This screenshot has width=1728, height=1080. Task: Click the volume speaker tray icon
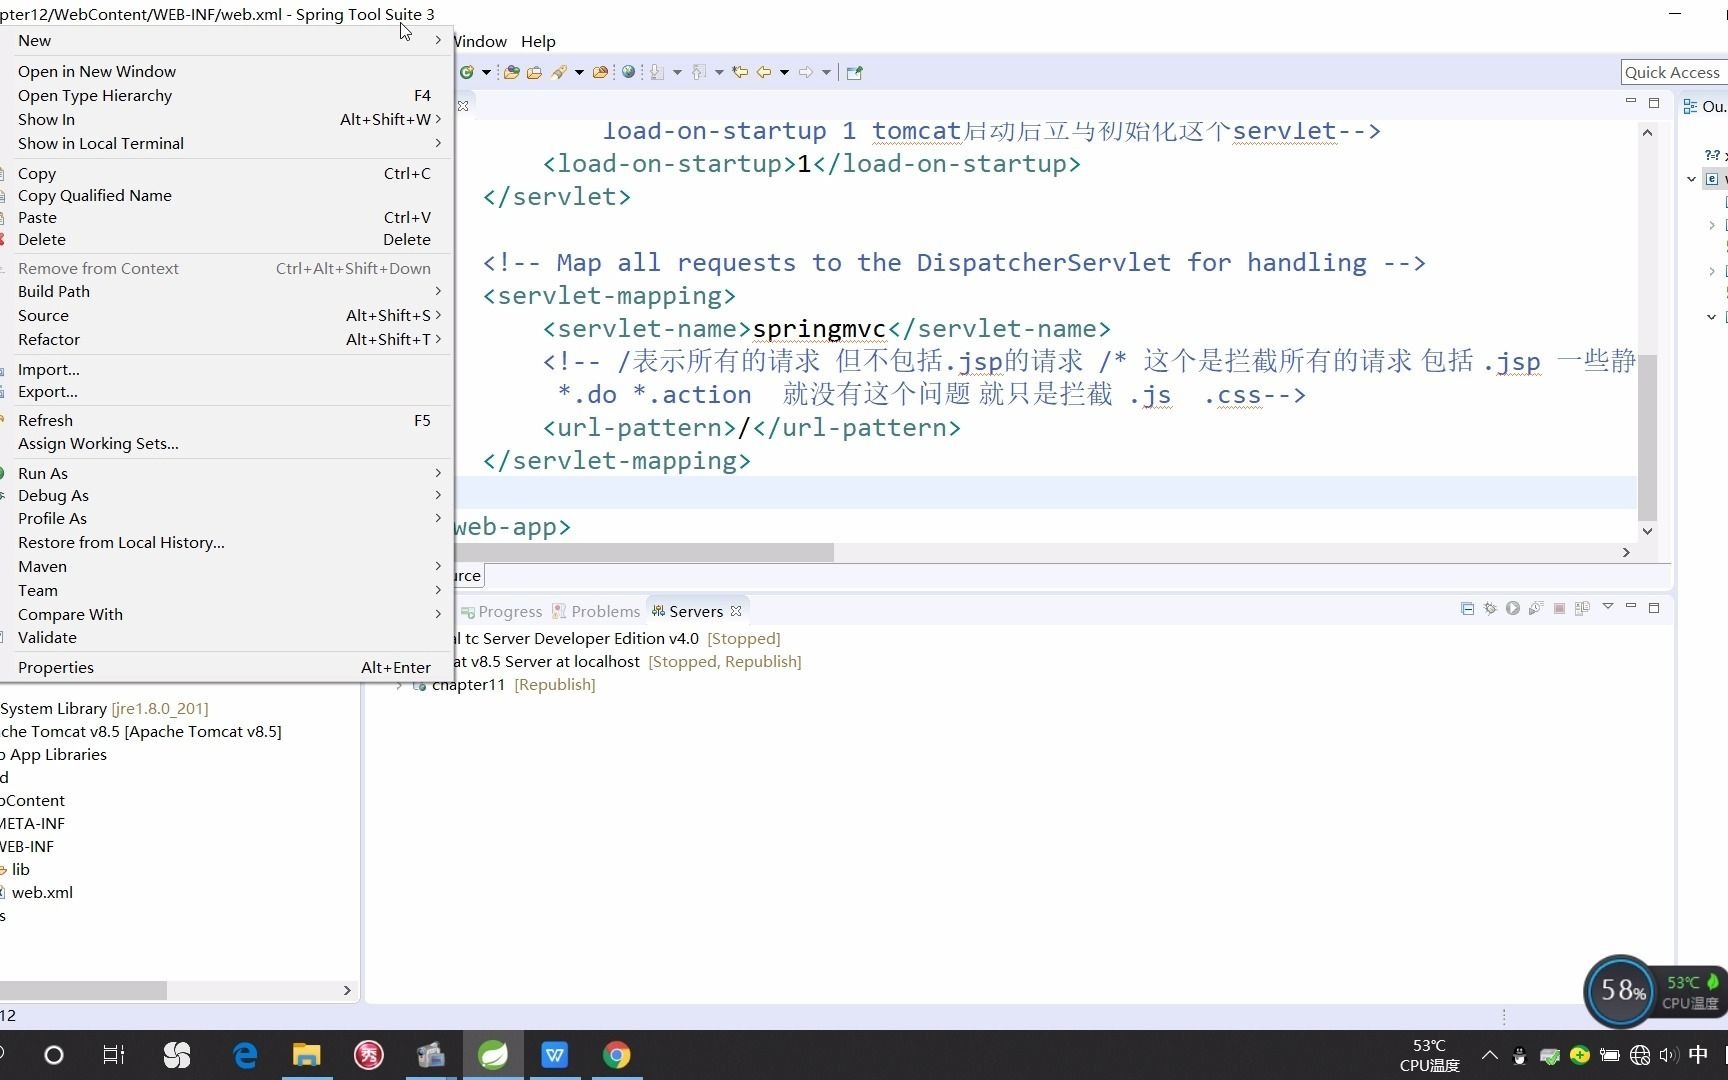pos(1668,1055)
